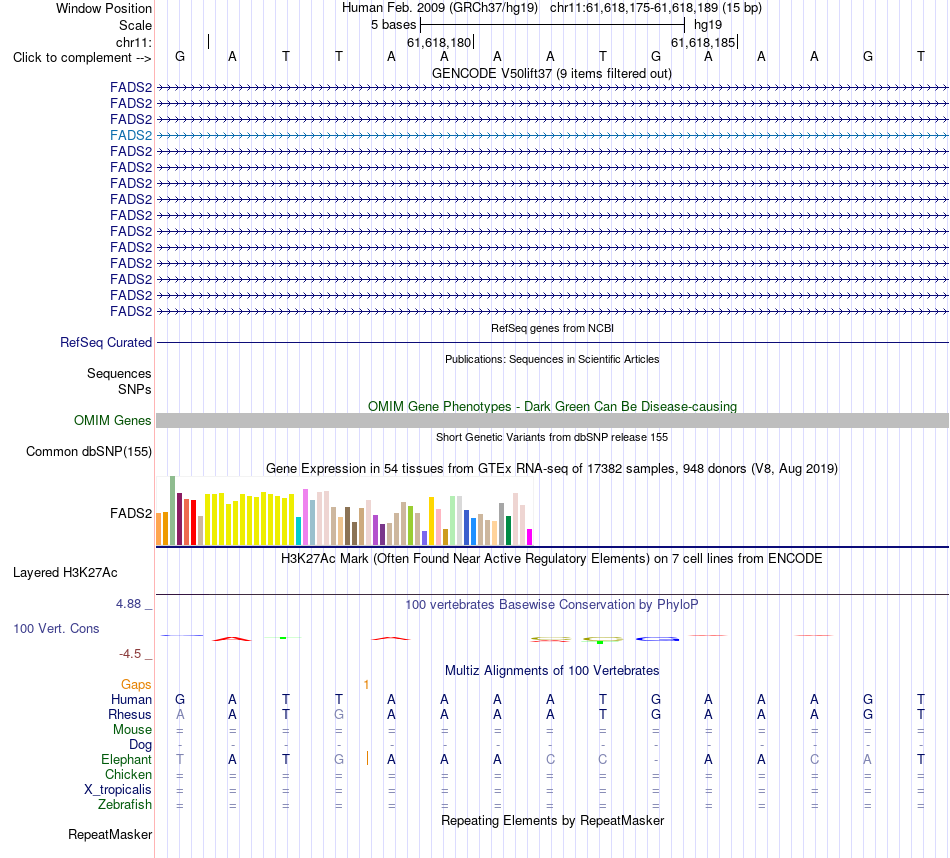This screenshot has height=858, width=950.
Task: Open the 'H3K27Ac Mark' ENCODE track title
Action: click(552, 559)
